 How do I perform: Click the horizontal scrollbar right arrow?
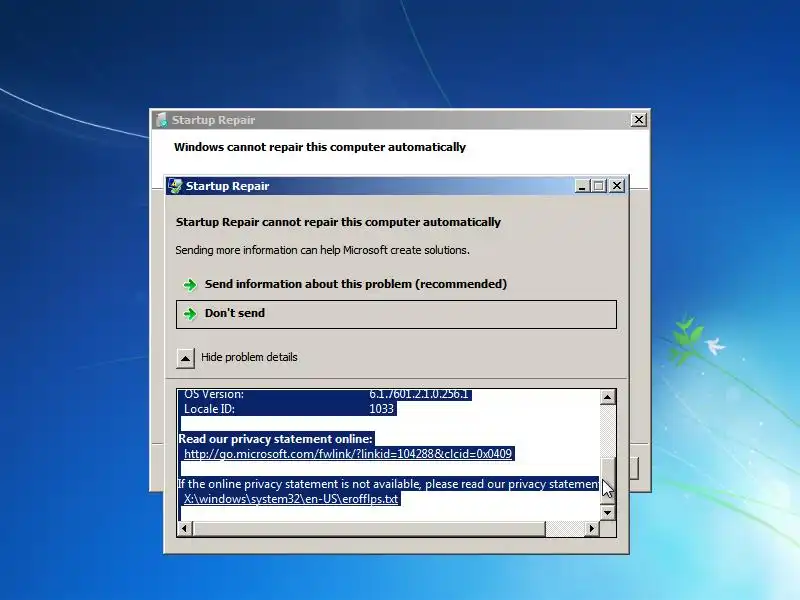point(592,529)
